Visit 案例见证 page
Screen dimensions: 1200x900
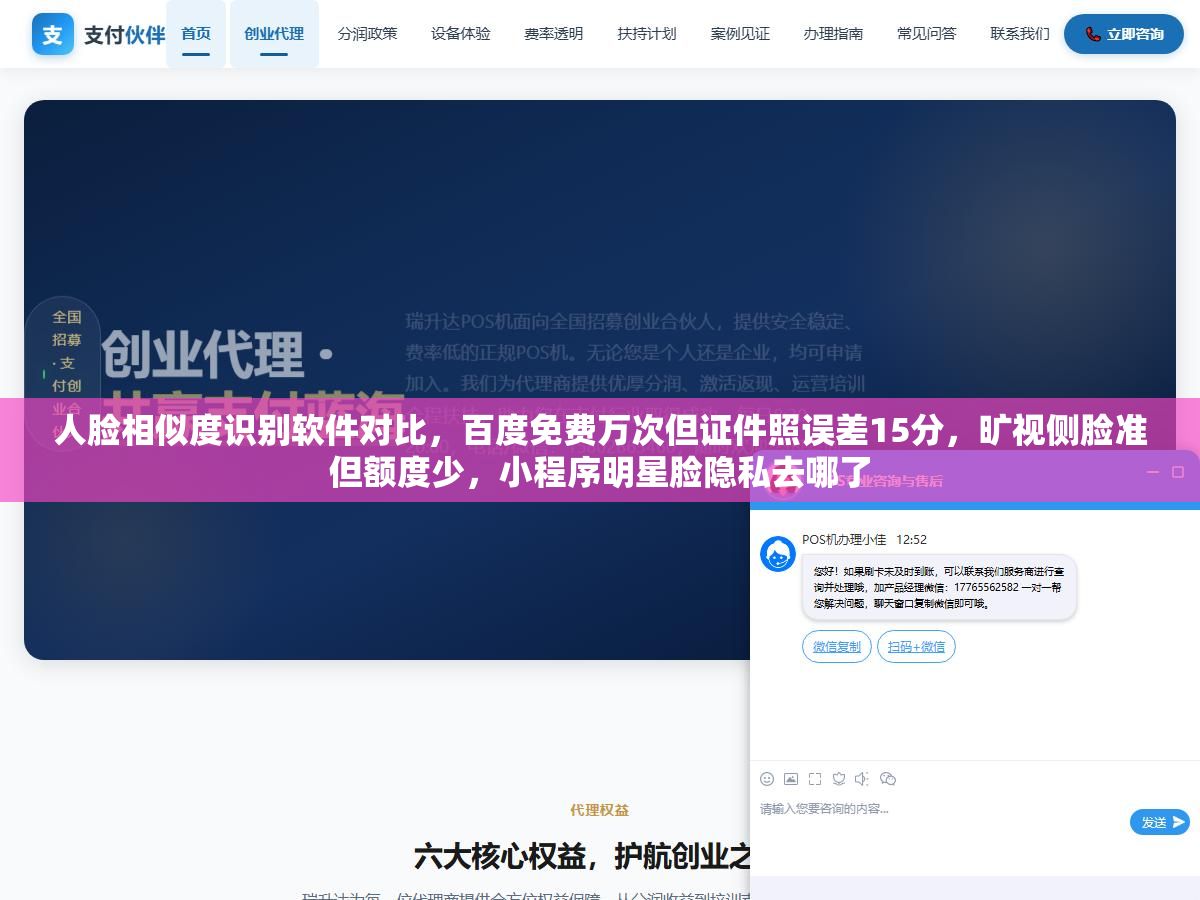[x=740, y=34]
